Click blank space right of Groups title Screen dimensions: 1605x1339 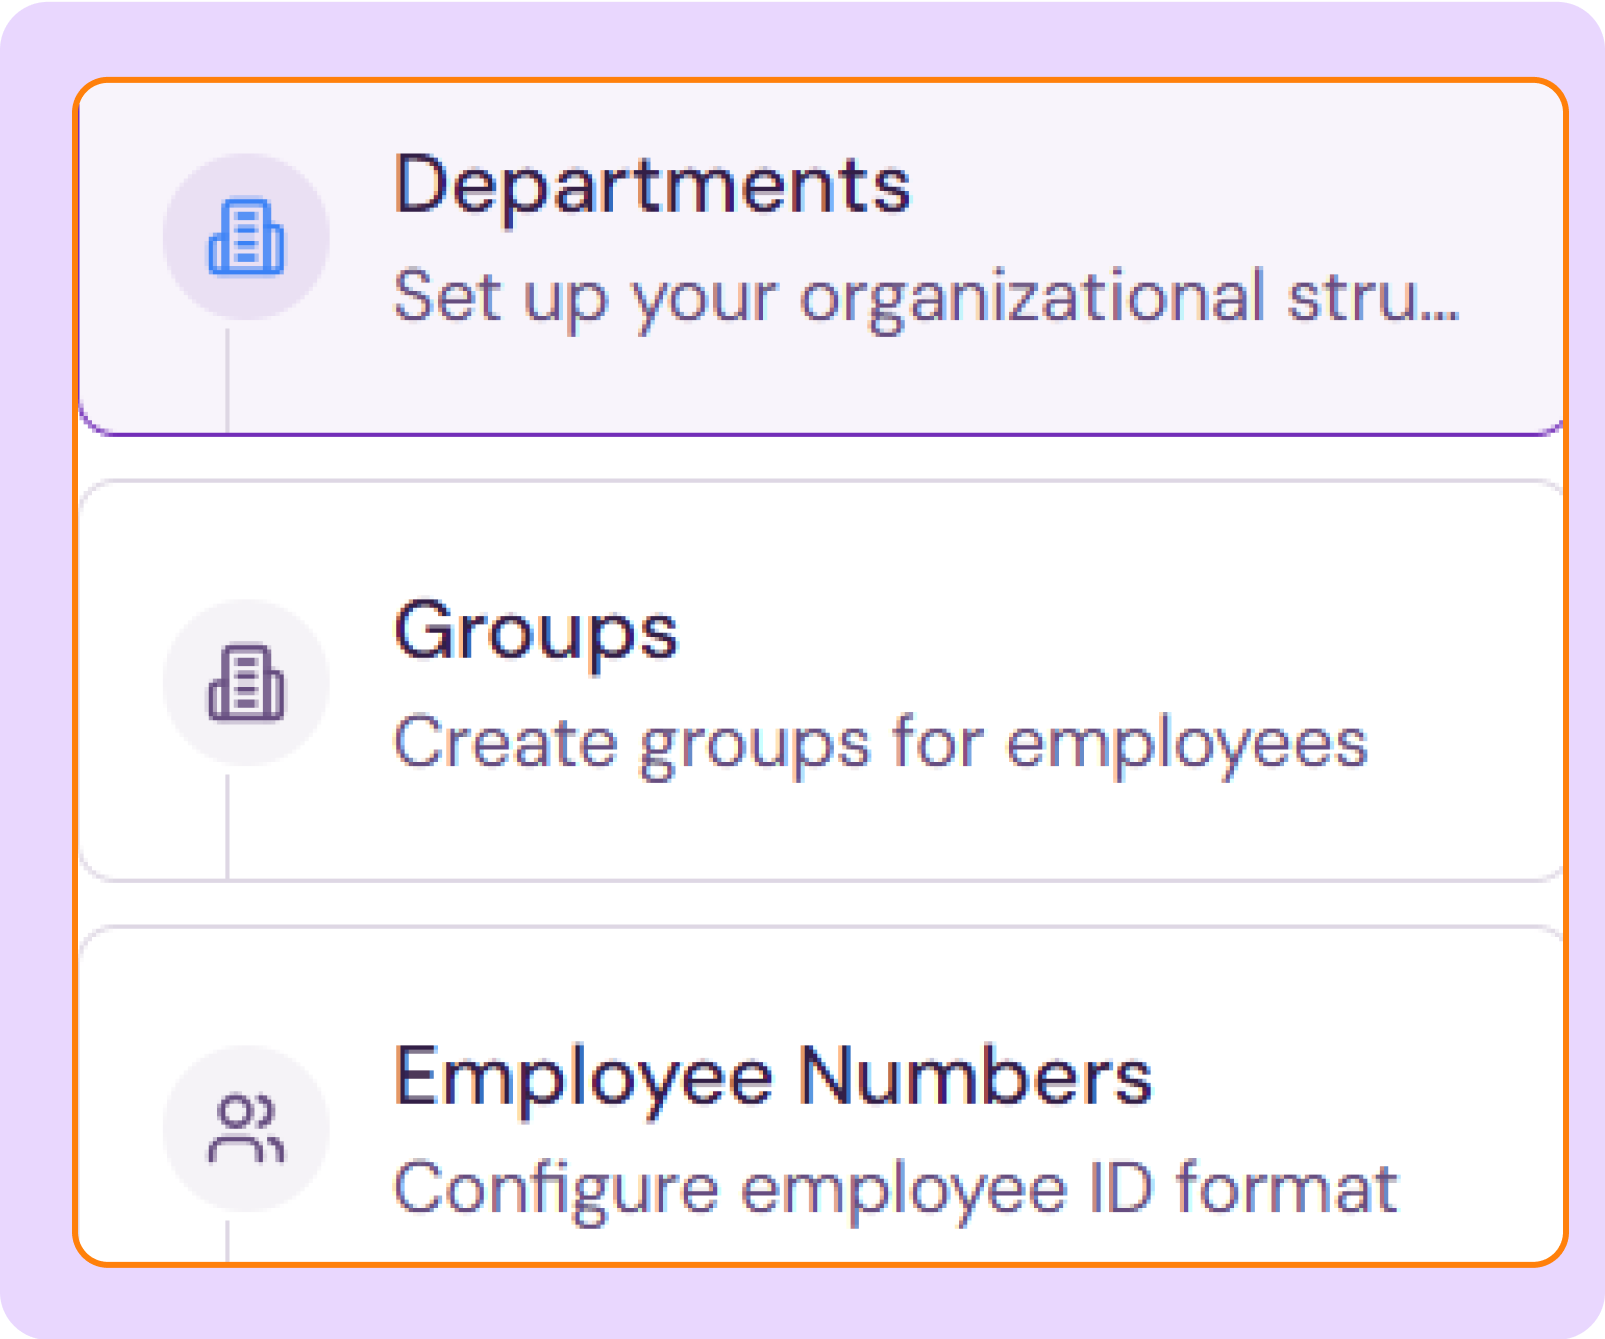pos(1100,632)
